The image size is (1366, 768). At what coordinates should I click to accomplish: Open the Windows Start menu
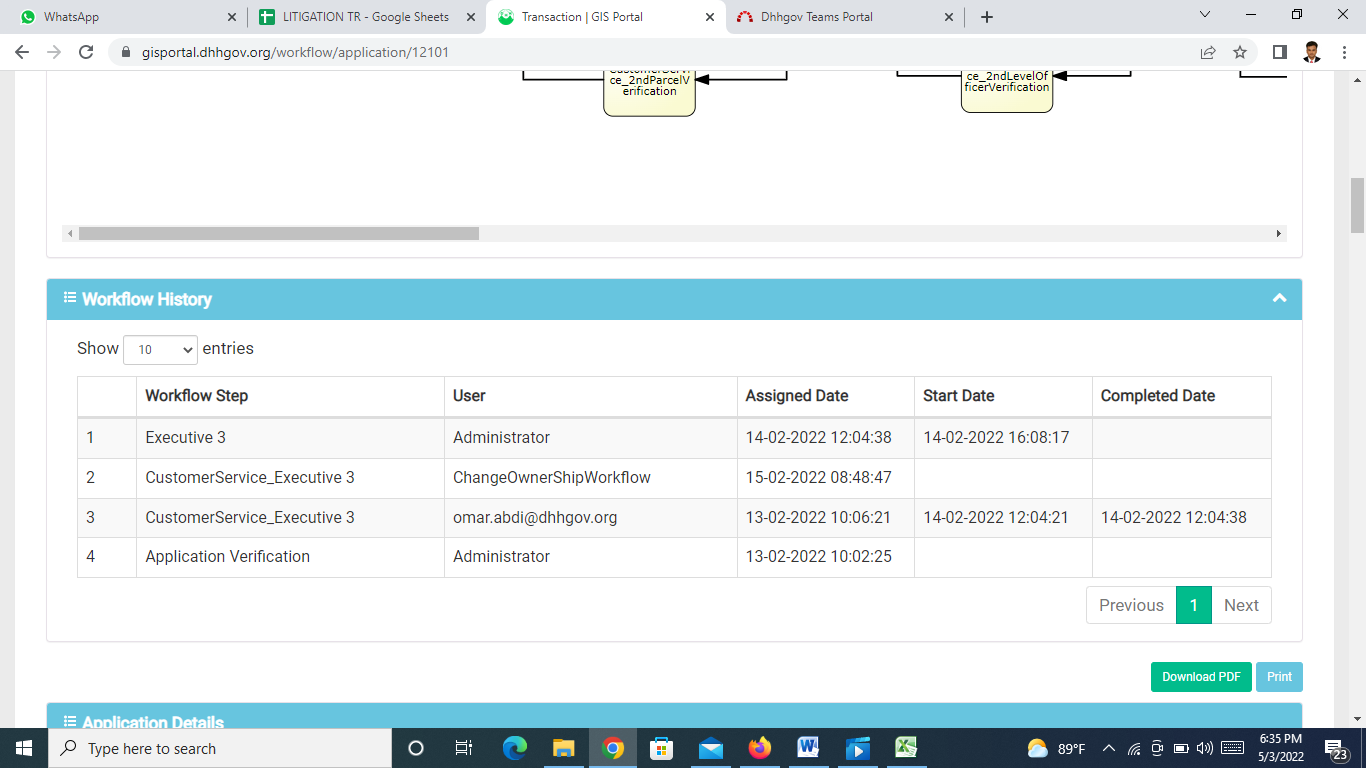tap(23, 748)
